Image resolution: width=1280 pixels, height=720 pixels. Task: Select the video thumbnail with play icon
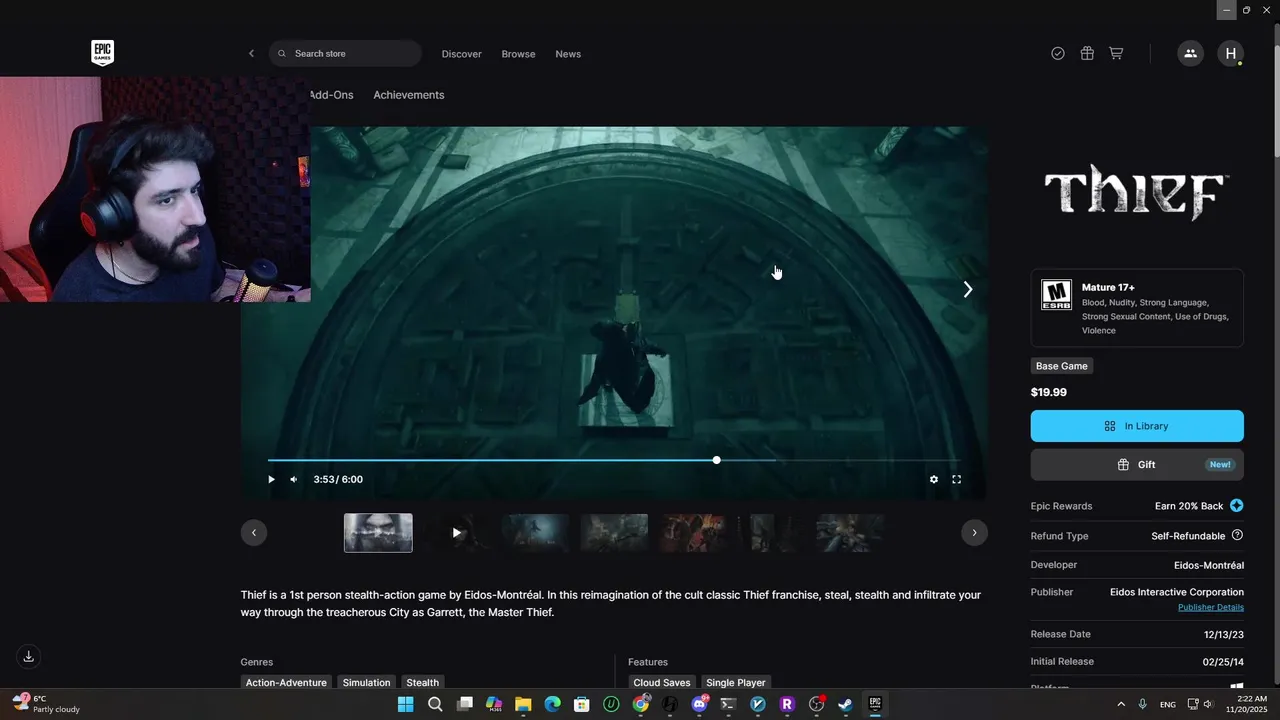pyautogui.click(x=457, y=533)
